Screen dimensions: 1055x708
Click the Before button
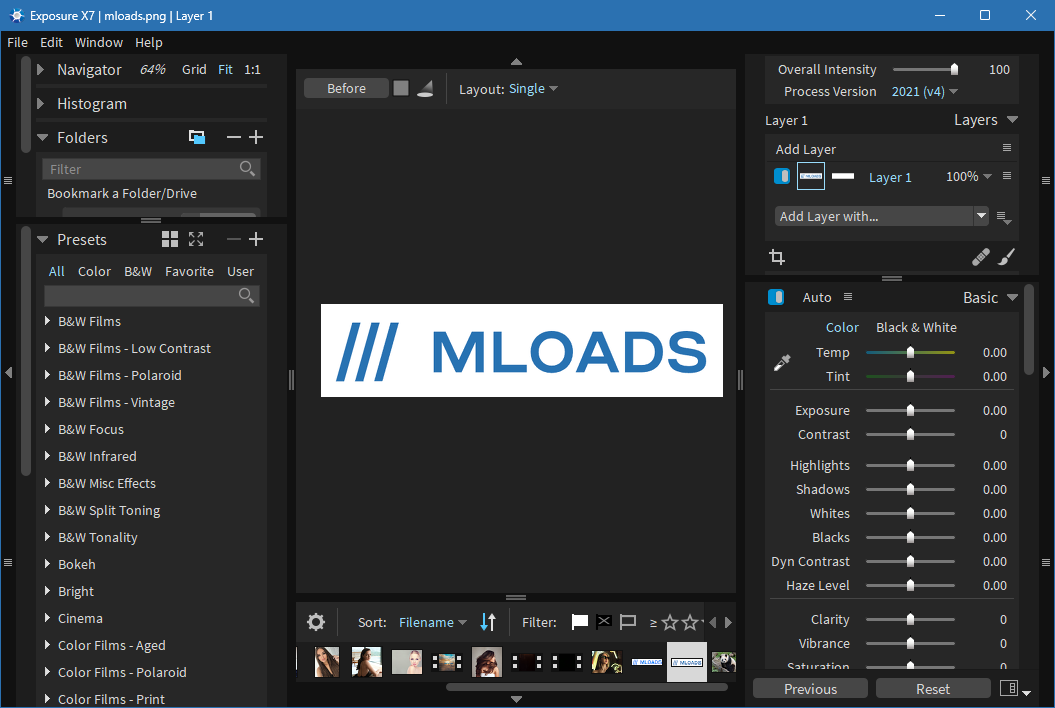coord(347,88)
